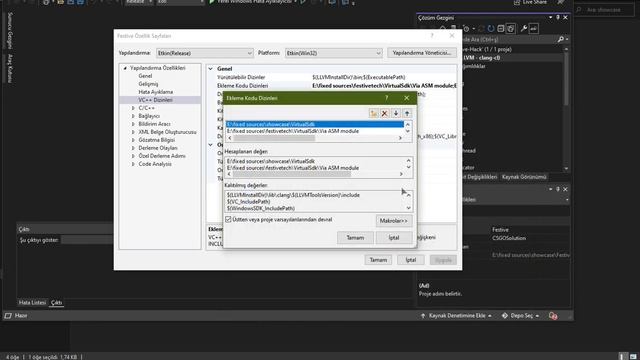This screenshot has width=640, height=360.
Task: Expand the Code Analysis tree node
Action: pyautogui.click(x=133, y=164)
